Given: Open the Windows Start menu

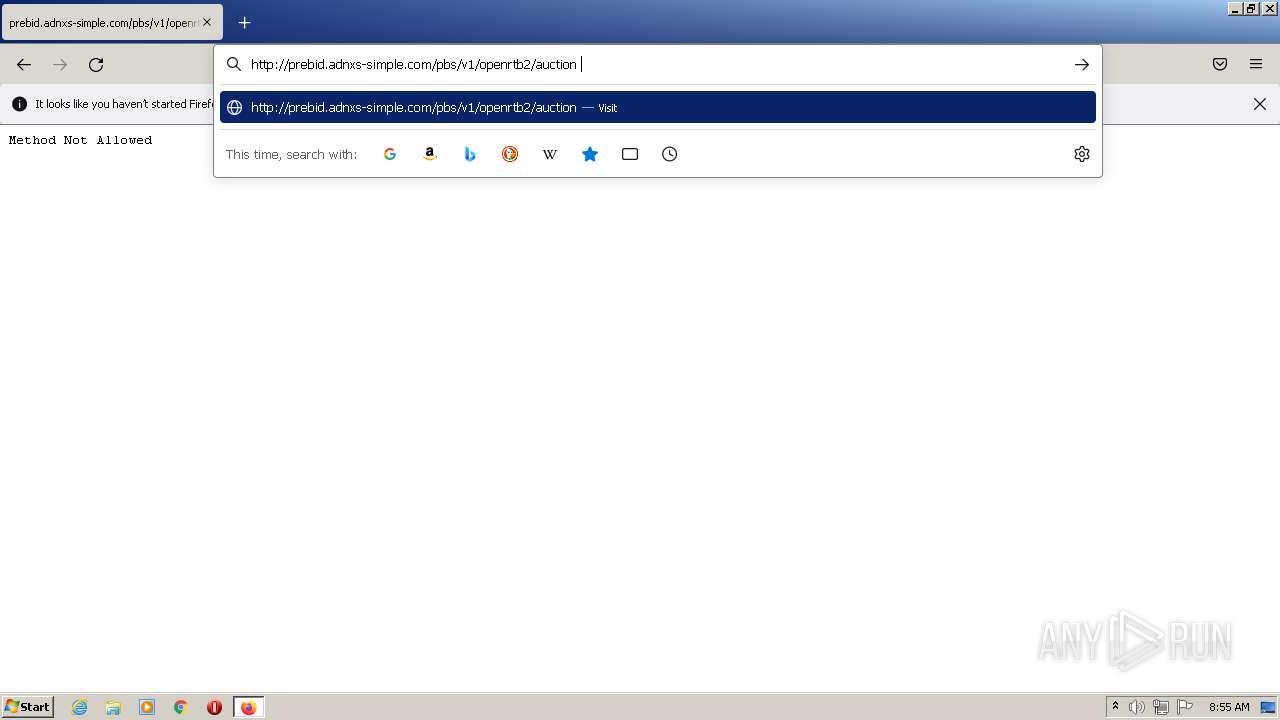Looking at the screenshot, I should pos(27,707).
